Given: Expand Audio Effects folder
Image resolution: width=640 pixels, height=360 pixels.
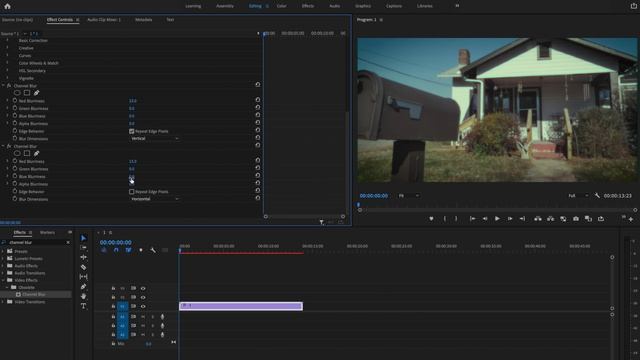Looking at the screenshot, I should 3,266.
